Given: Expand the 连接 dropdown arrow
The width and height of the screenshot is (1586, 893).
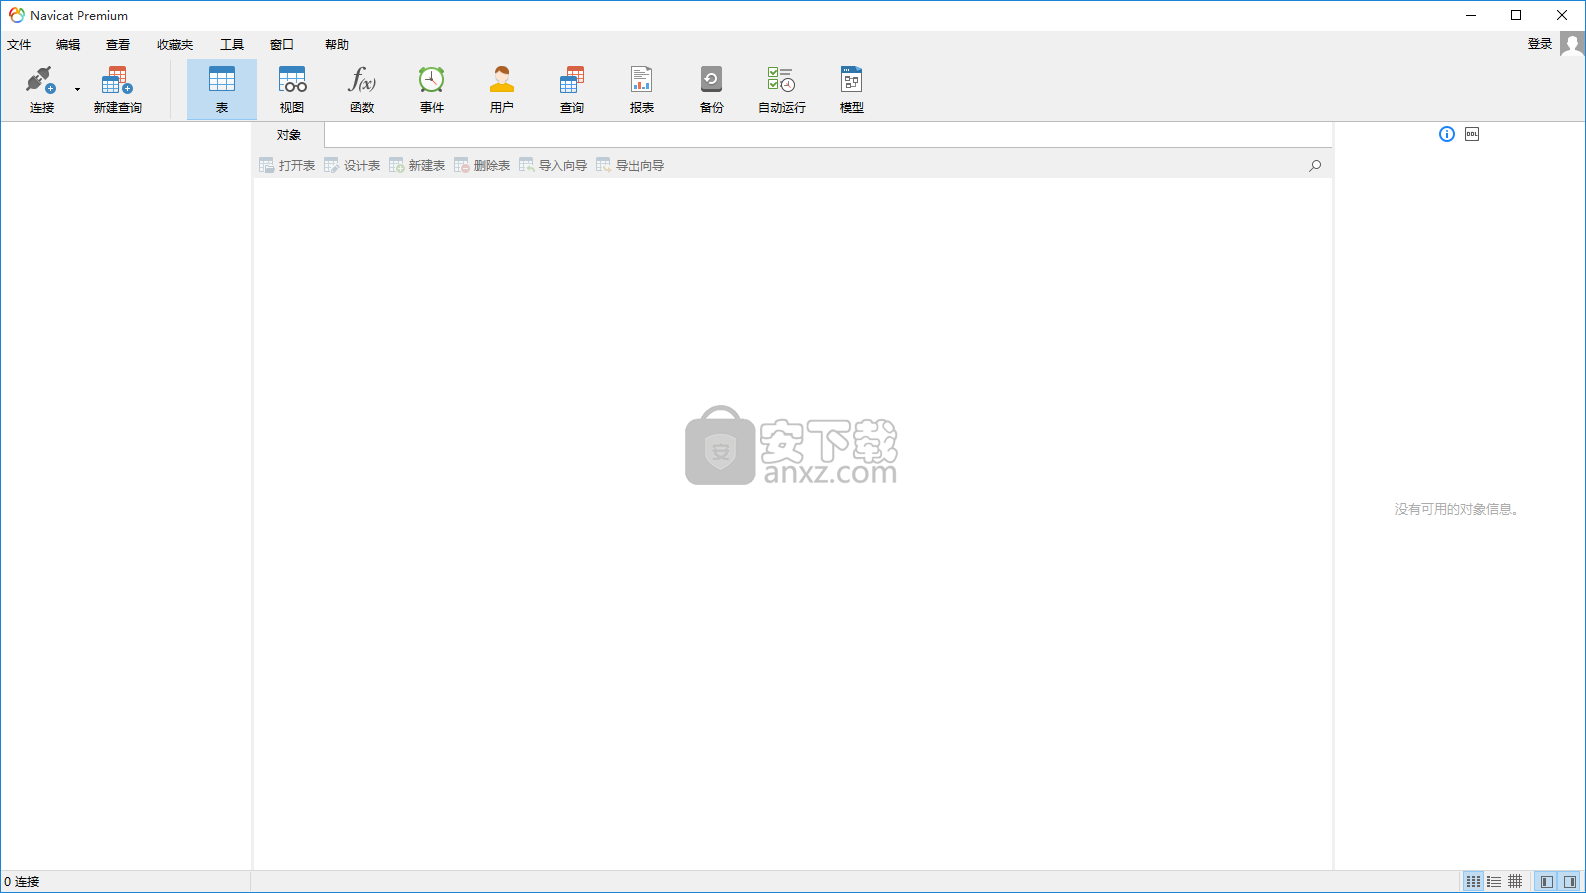Looking at the screenshot, I should point(77,90).
